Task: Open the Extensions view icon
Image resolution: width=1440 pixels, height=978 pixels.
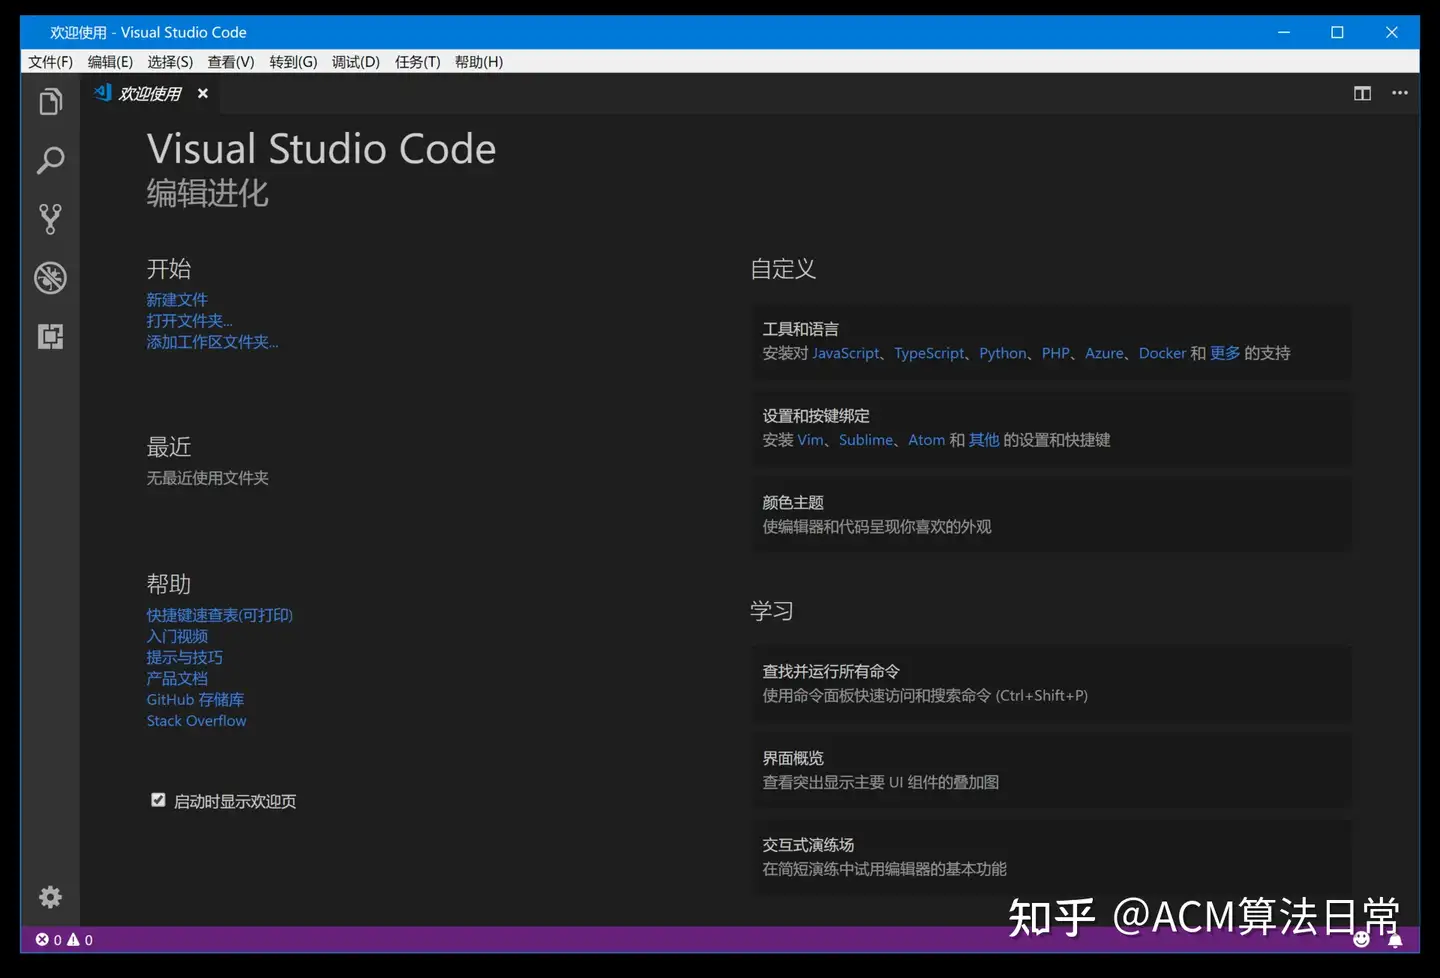Action: (x=50, y=336)
